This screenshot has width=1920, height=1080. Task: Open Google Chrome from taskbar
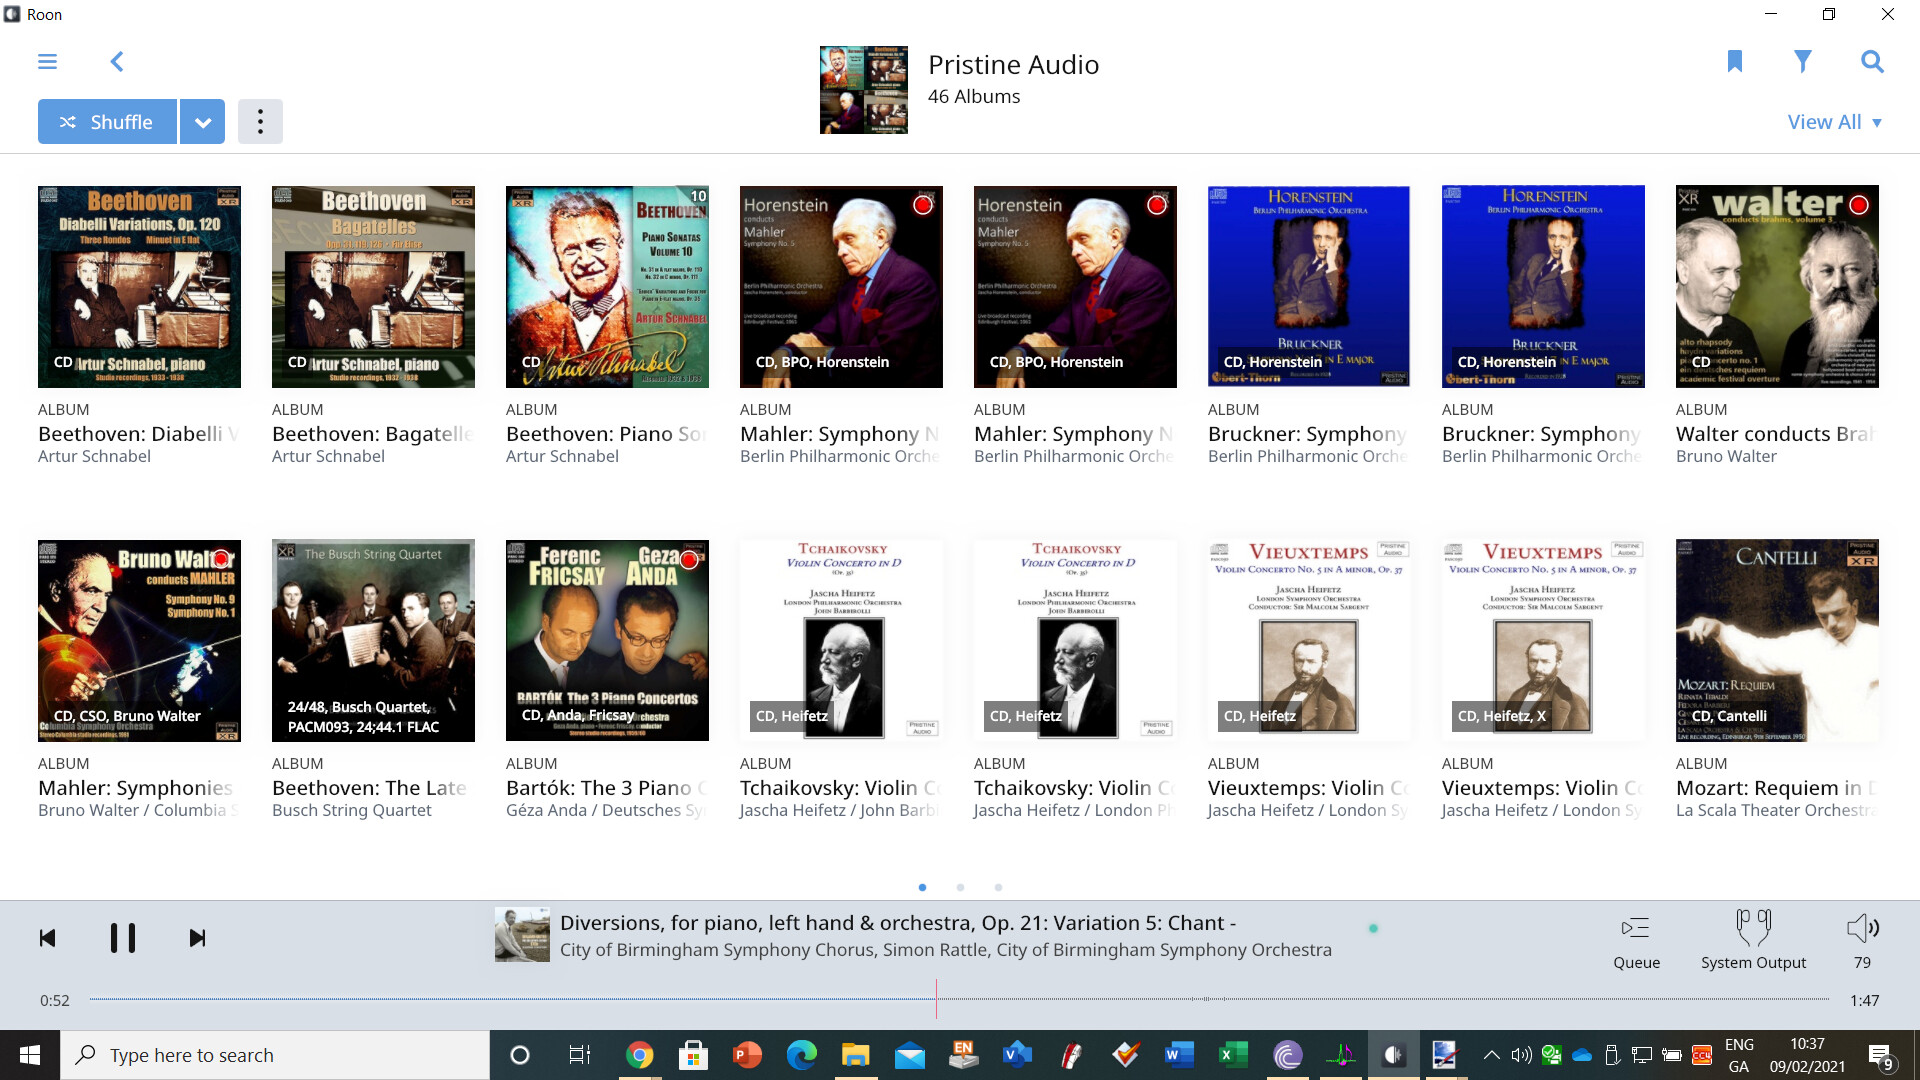[x=639, y=1055]
